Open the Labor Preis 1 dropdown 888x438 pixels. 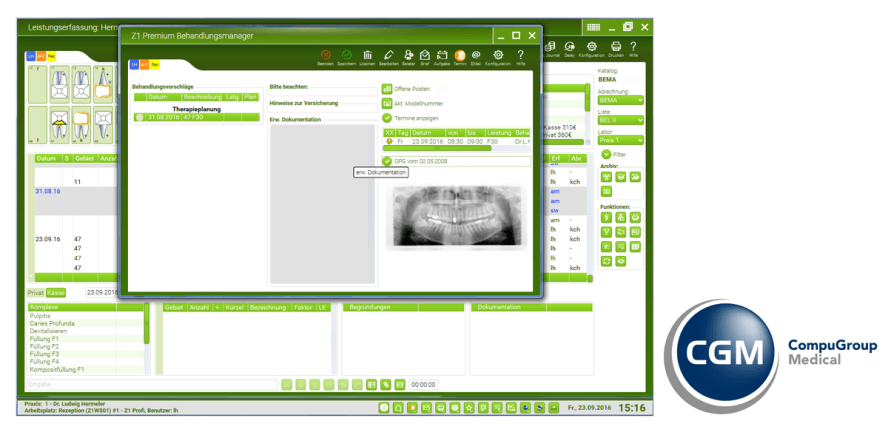click(x=620, y=140)
